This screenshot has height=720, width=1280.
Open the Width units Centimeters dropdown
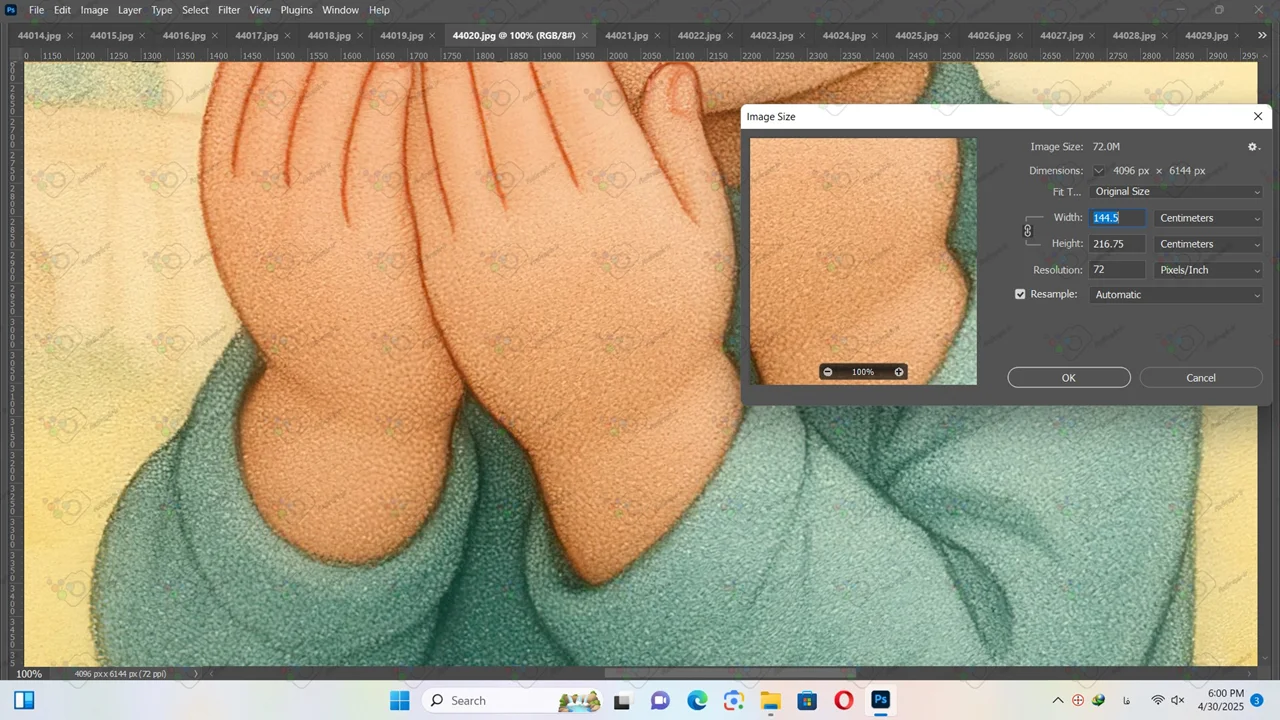click(x=1208, y=218)
